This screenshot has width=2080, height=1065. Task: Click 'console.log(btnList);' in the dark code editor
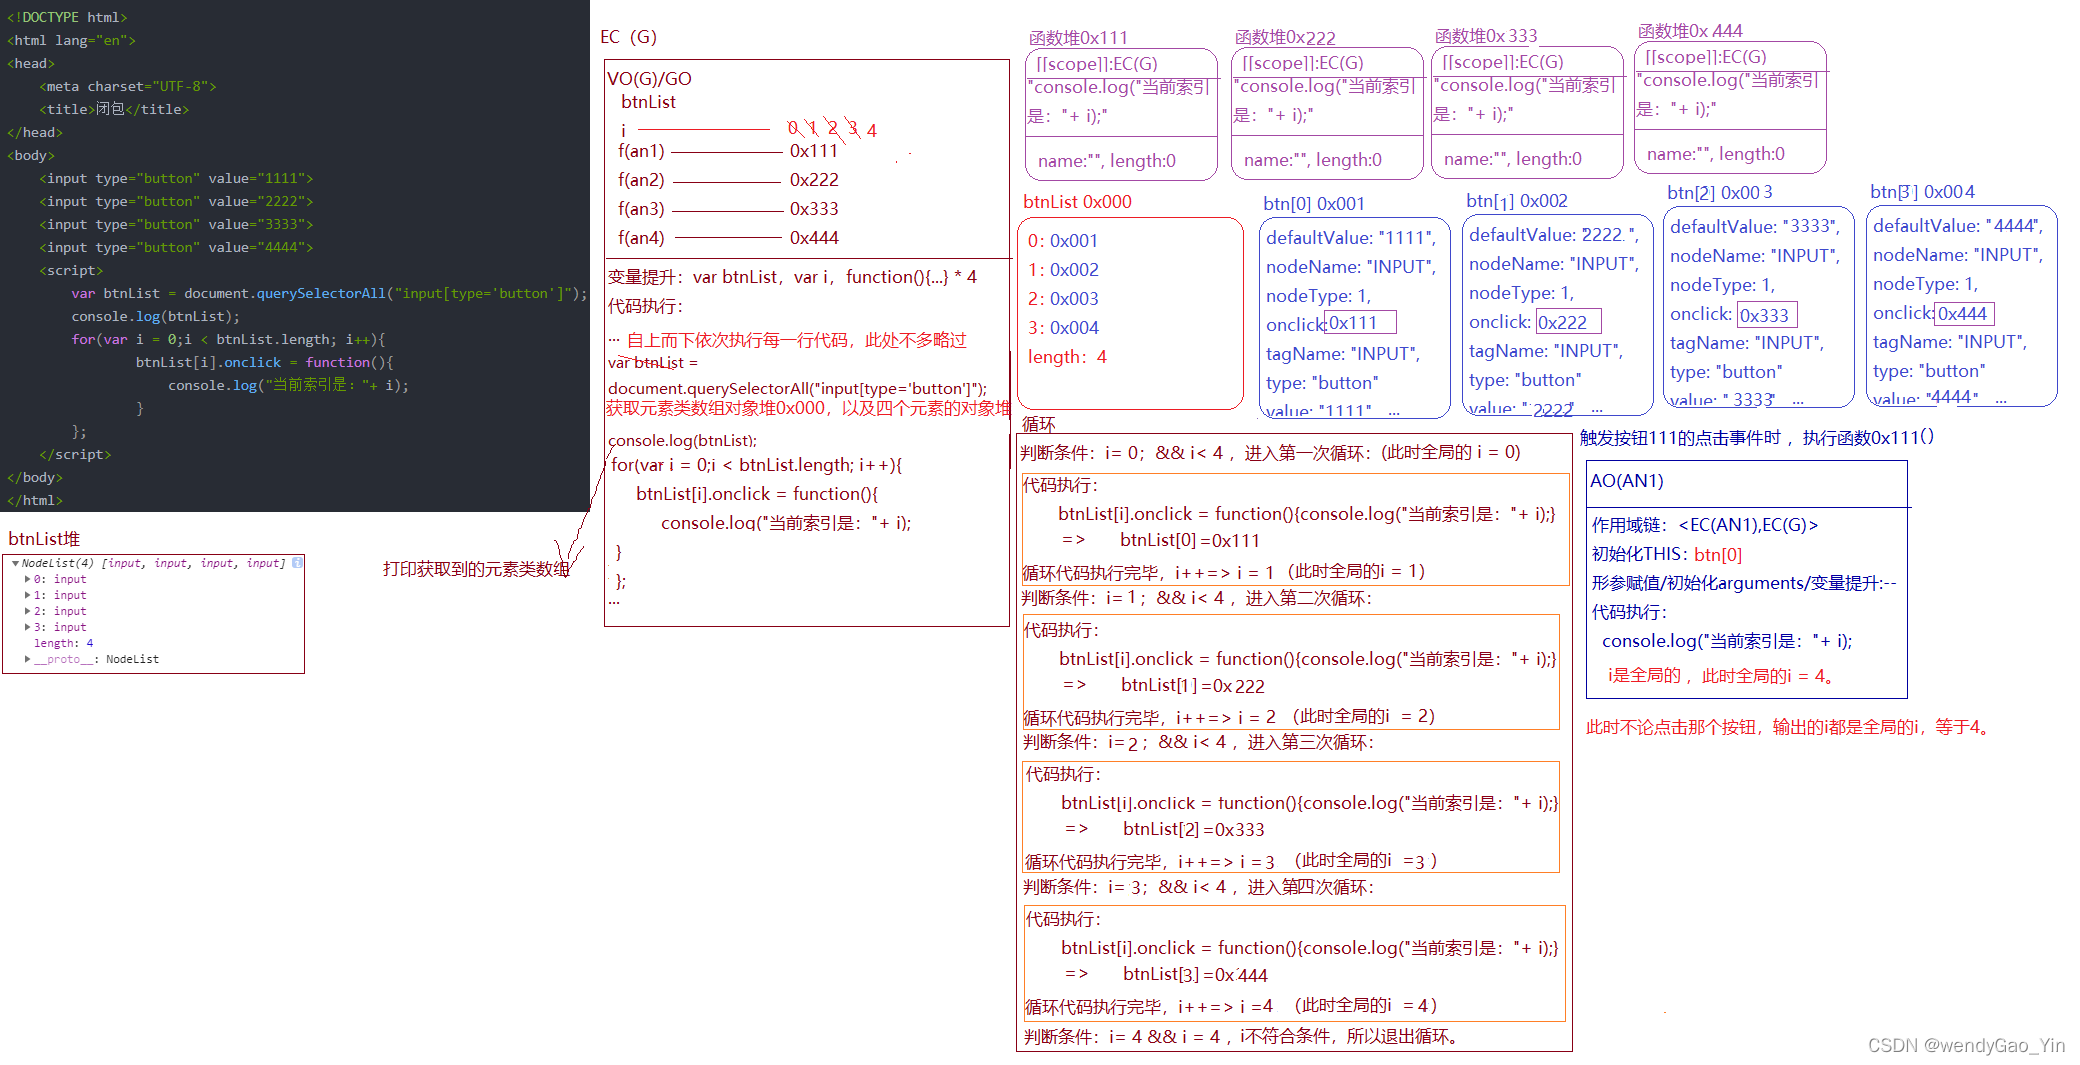click(x=155, y=316)
